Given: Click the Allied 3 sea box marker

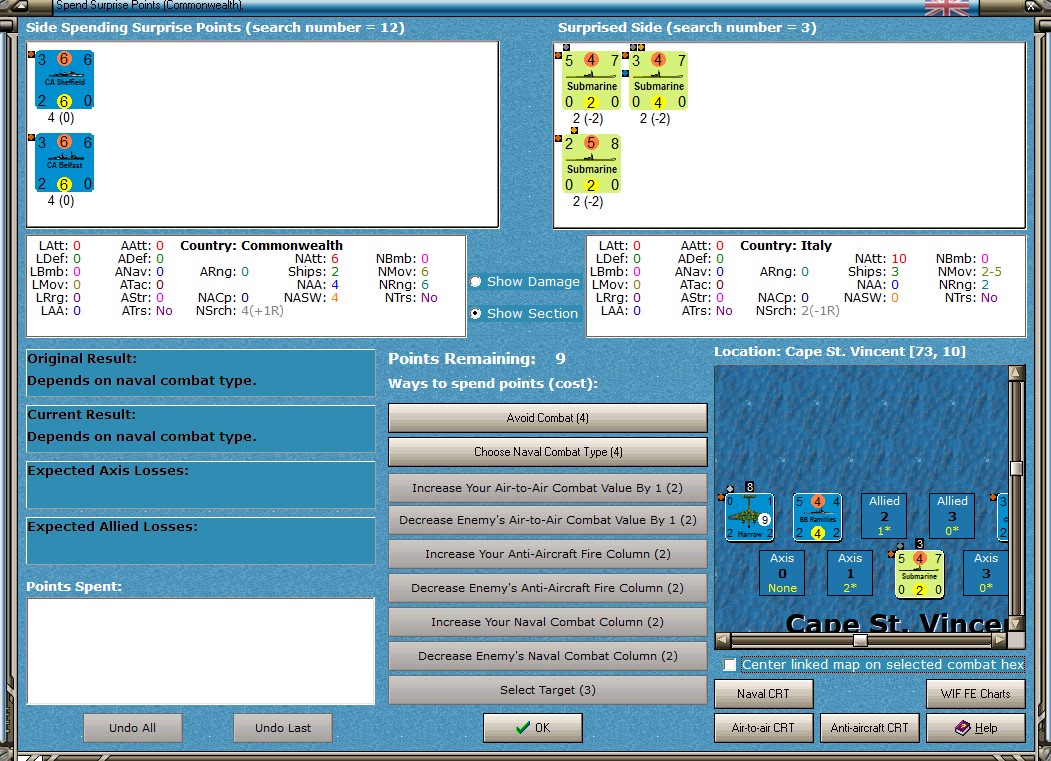Looking at the screenshot, I should tap(952, 516).
